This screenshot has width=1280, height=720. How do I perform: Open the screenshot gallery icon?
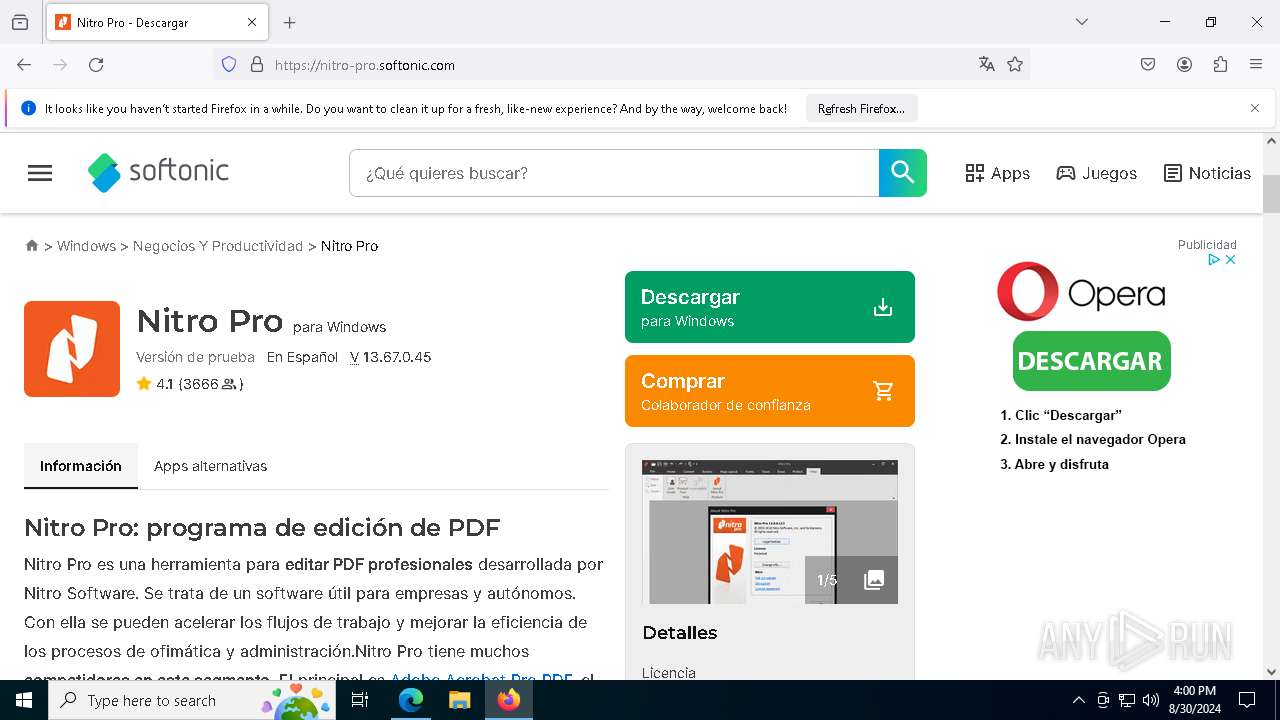tap(874, 580)
